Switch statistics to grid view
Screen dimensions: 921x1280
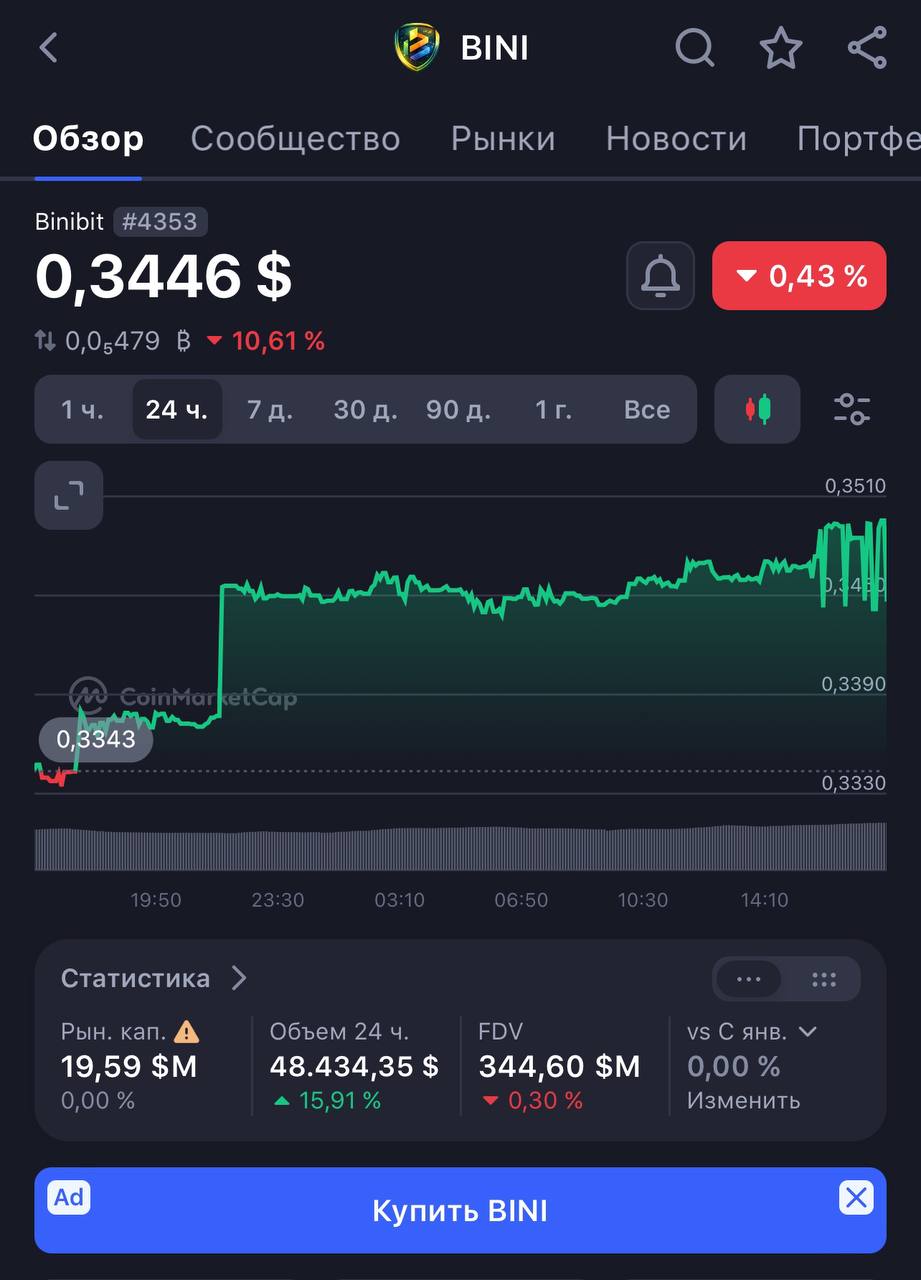click(824, 979)
